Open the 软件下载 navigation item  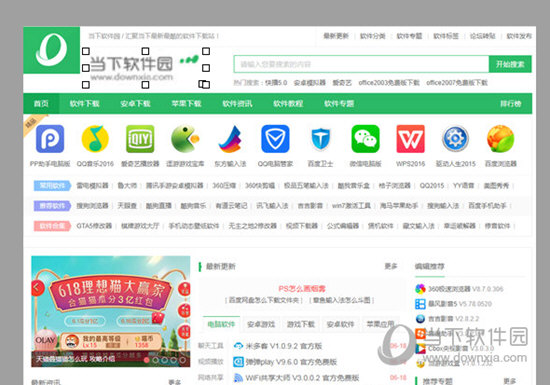[x=84, y=103]
